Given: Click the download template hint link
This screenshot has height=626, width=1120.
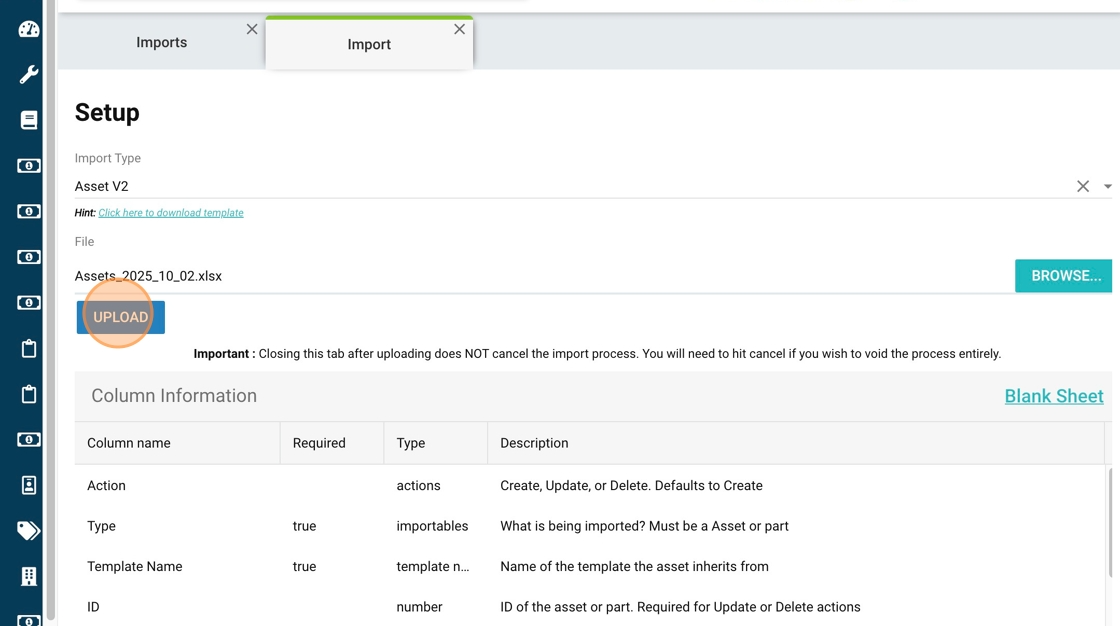Looking at the screenshot, I should (171, 213).
